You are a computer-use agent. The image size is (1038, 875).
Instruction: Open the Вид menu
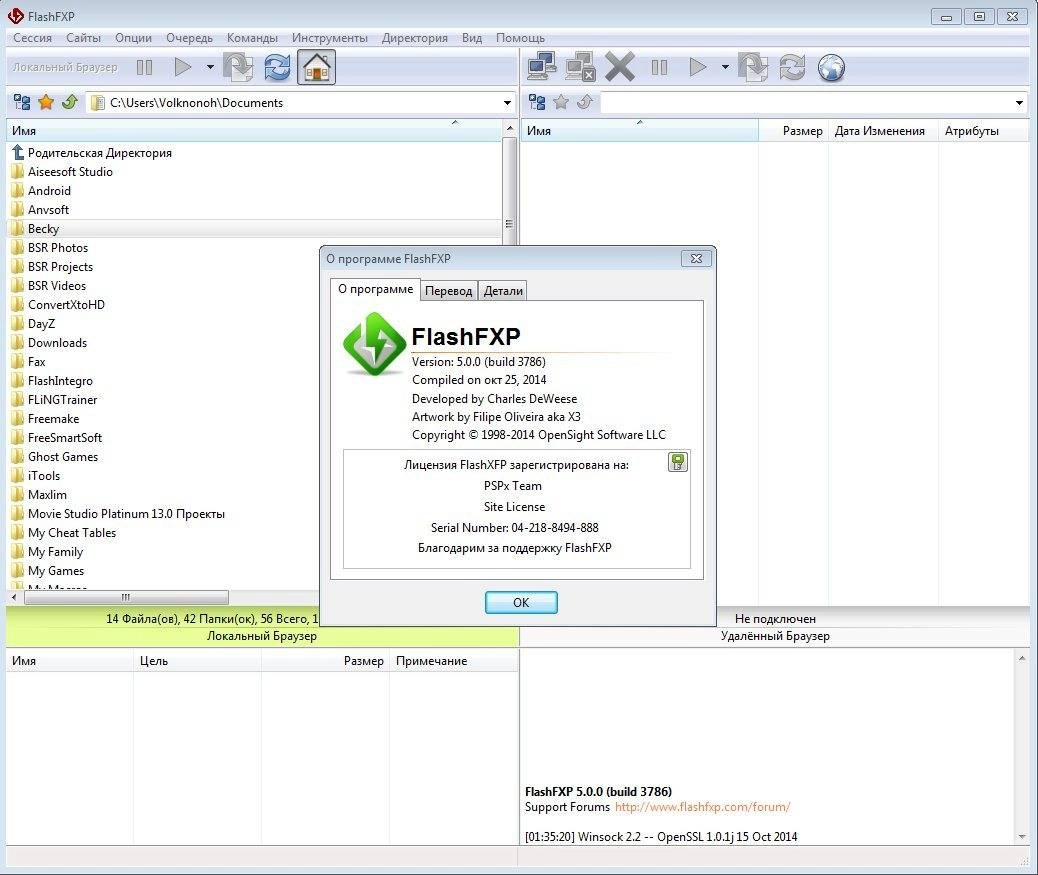point(472,38)
